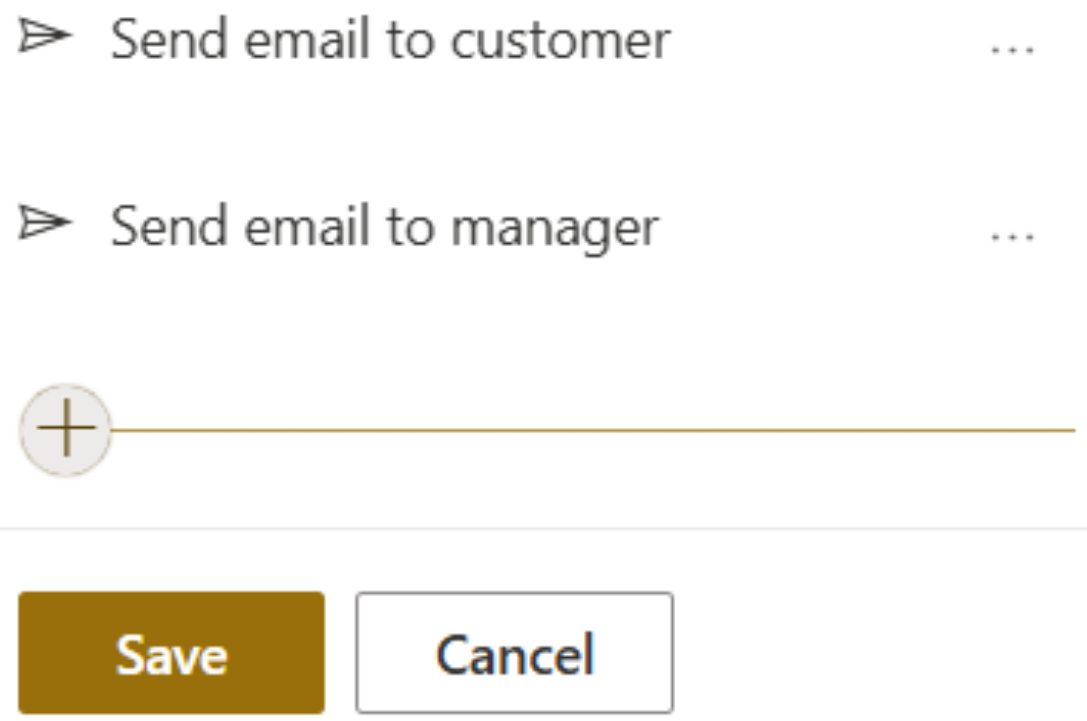Open the ellipsis menu for manager email step
The width and height of the screenshot is (1087, 721).
tap(1012, 237)
